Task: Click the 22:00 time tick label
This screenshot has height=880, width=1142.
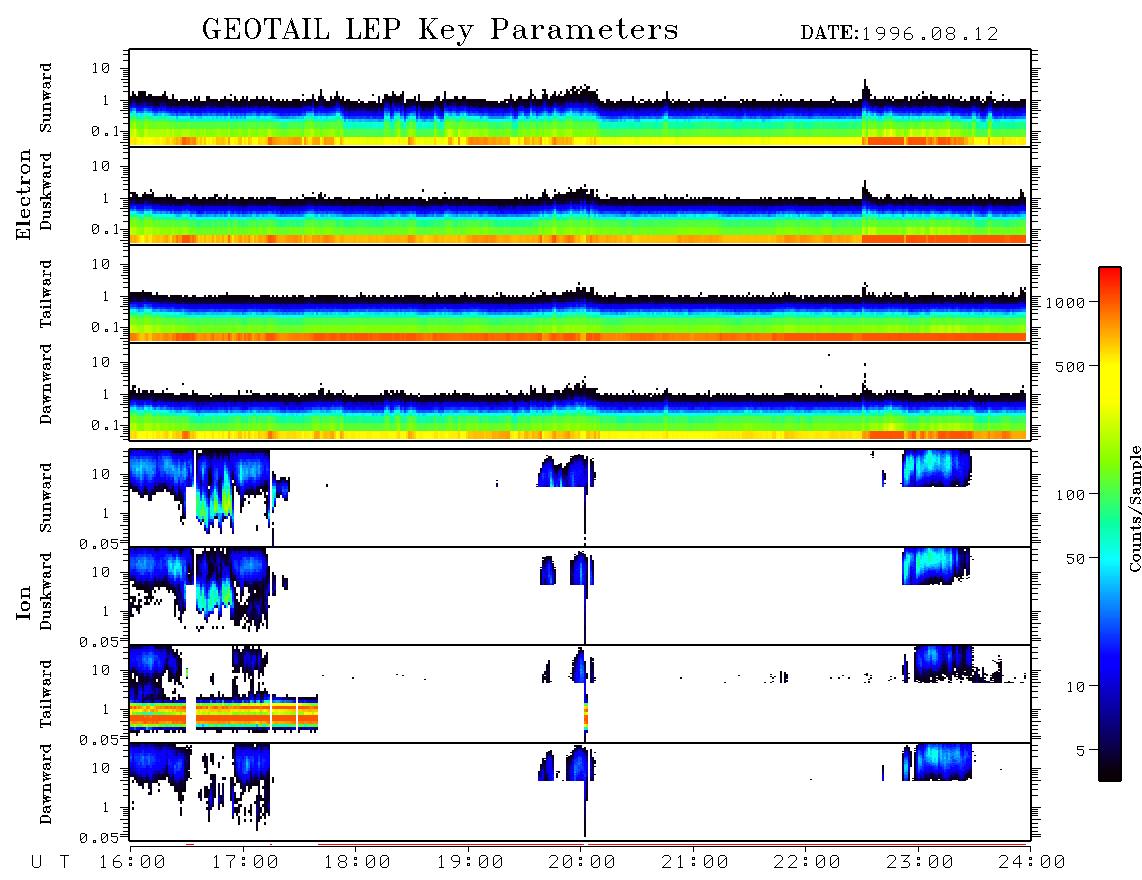Action: (807, 863)
